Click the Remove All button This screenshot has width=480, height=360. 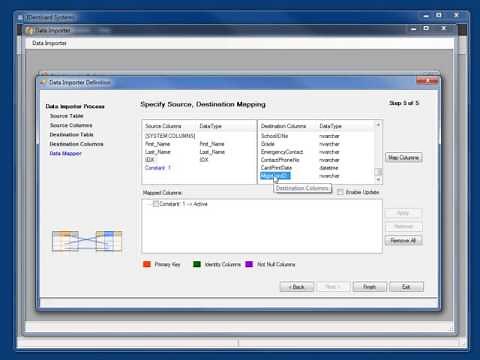(x=403, y=240)
